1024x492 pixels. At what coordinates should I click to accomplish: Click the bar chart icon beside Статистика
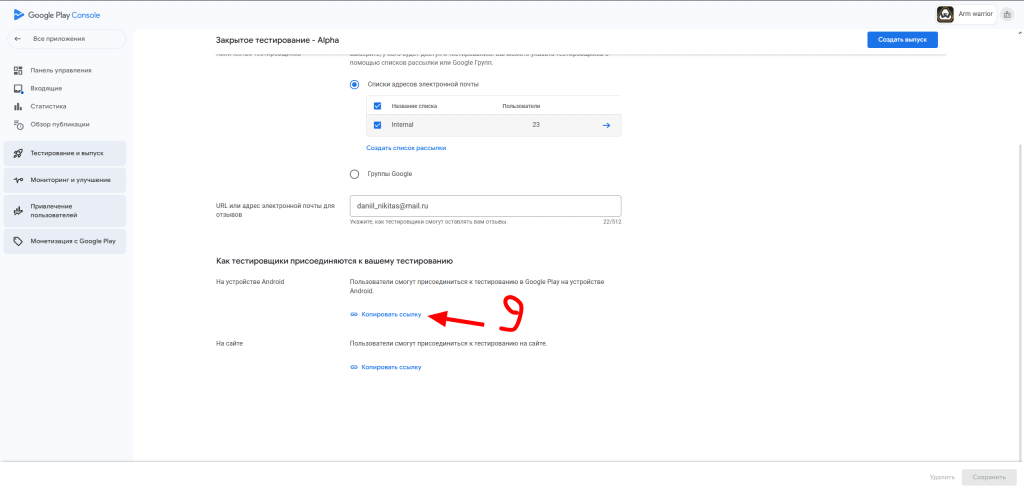(x=18, y=107)
